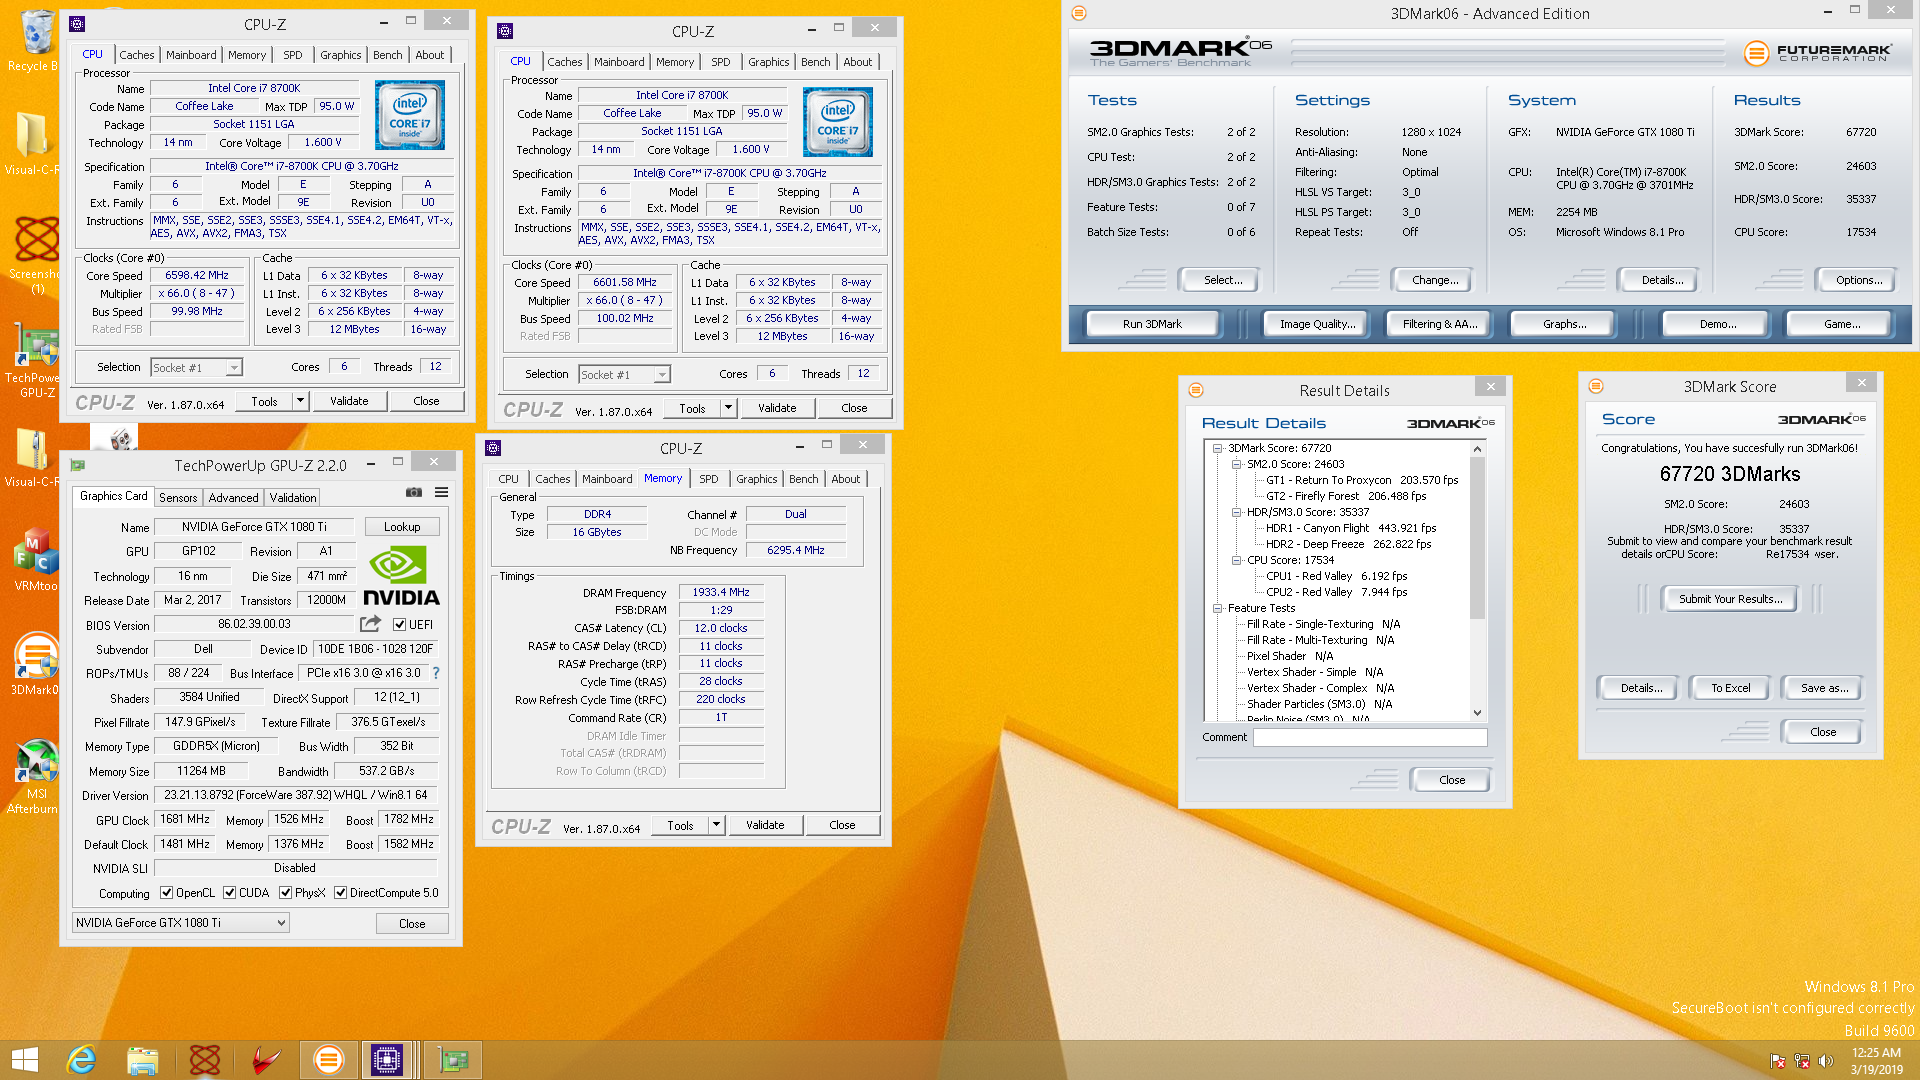The width and height of the screenshot is (1920, 1080).
Task: Click the 3DMark06 main window title icon
Action: pos(1078,13)
